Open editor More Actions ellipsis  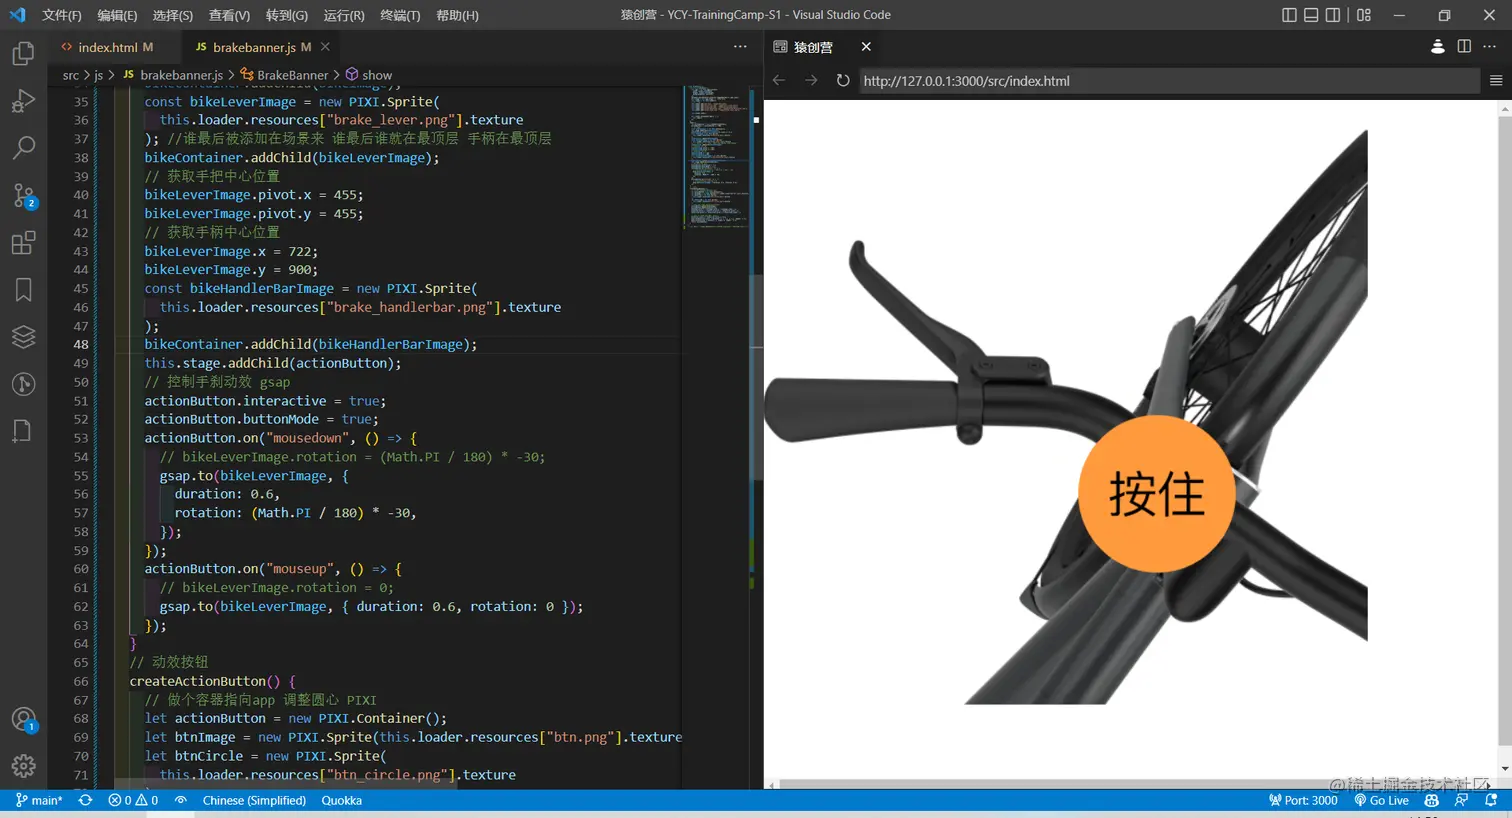pos(740,47)
